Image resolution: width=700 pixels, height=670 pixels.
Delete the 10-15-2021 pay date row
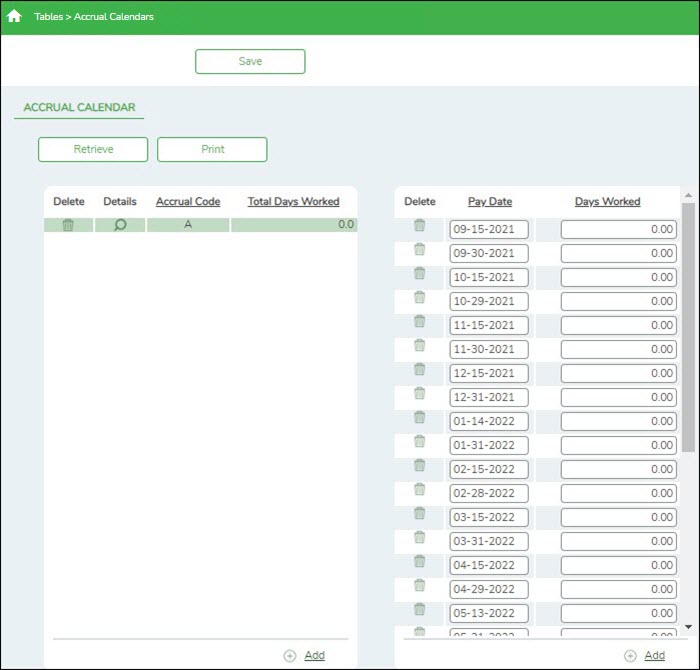pos(419,273)
